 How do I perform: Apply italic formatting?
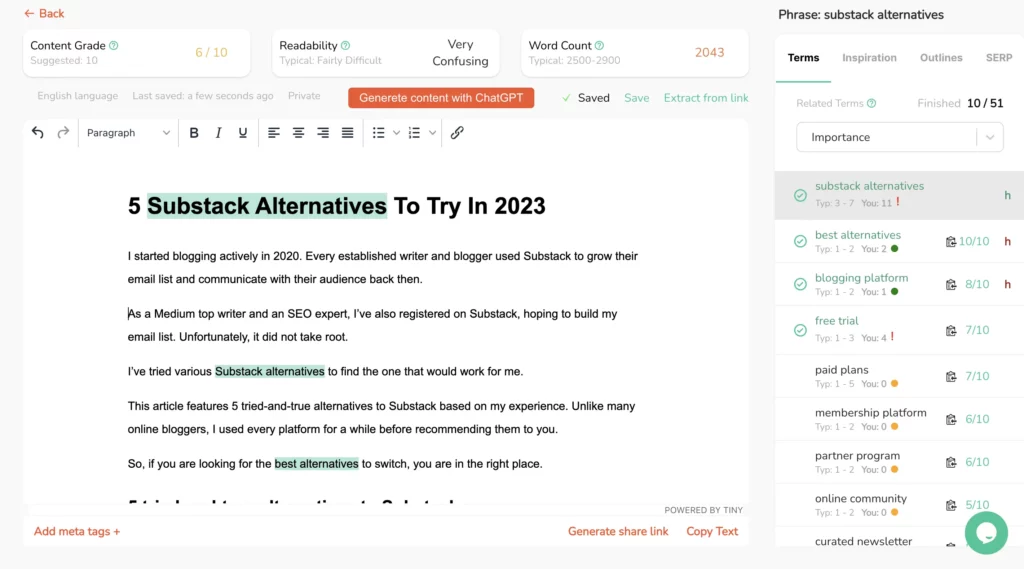(x=218, y=133)
